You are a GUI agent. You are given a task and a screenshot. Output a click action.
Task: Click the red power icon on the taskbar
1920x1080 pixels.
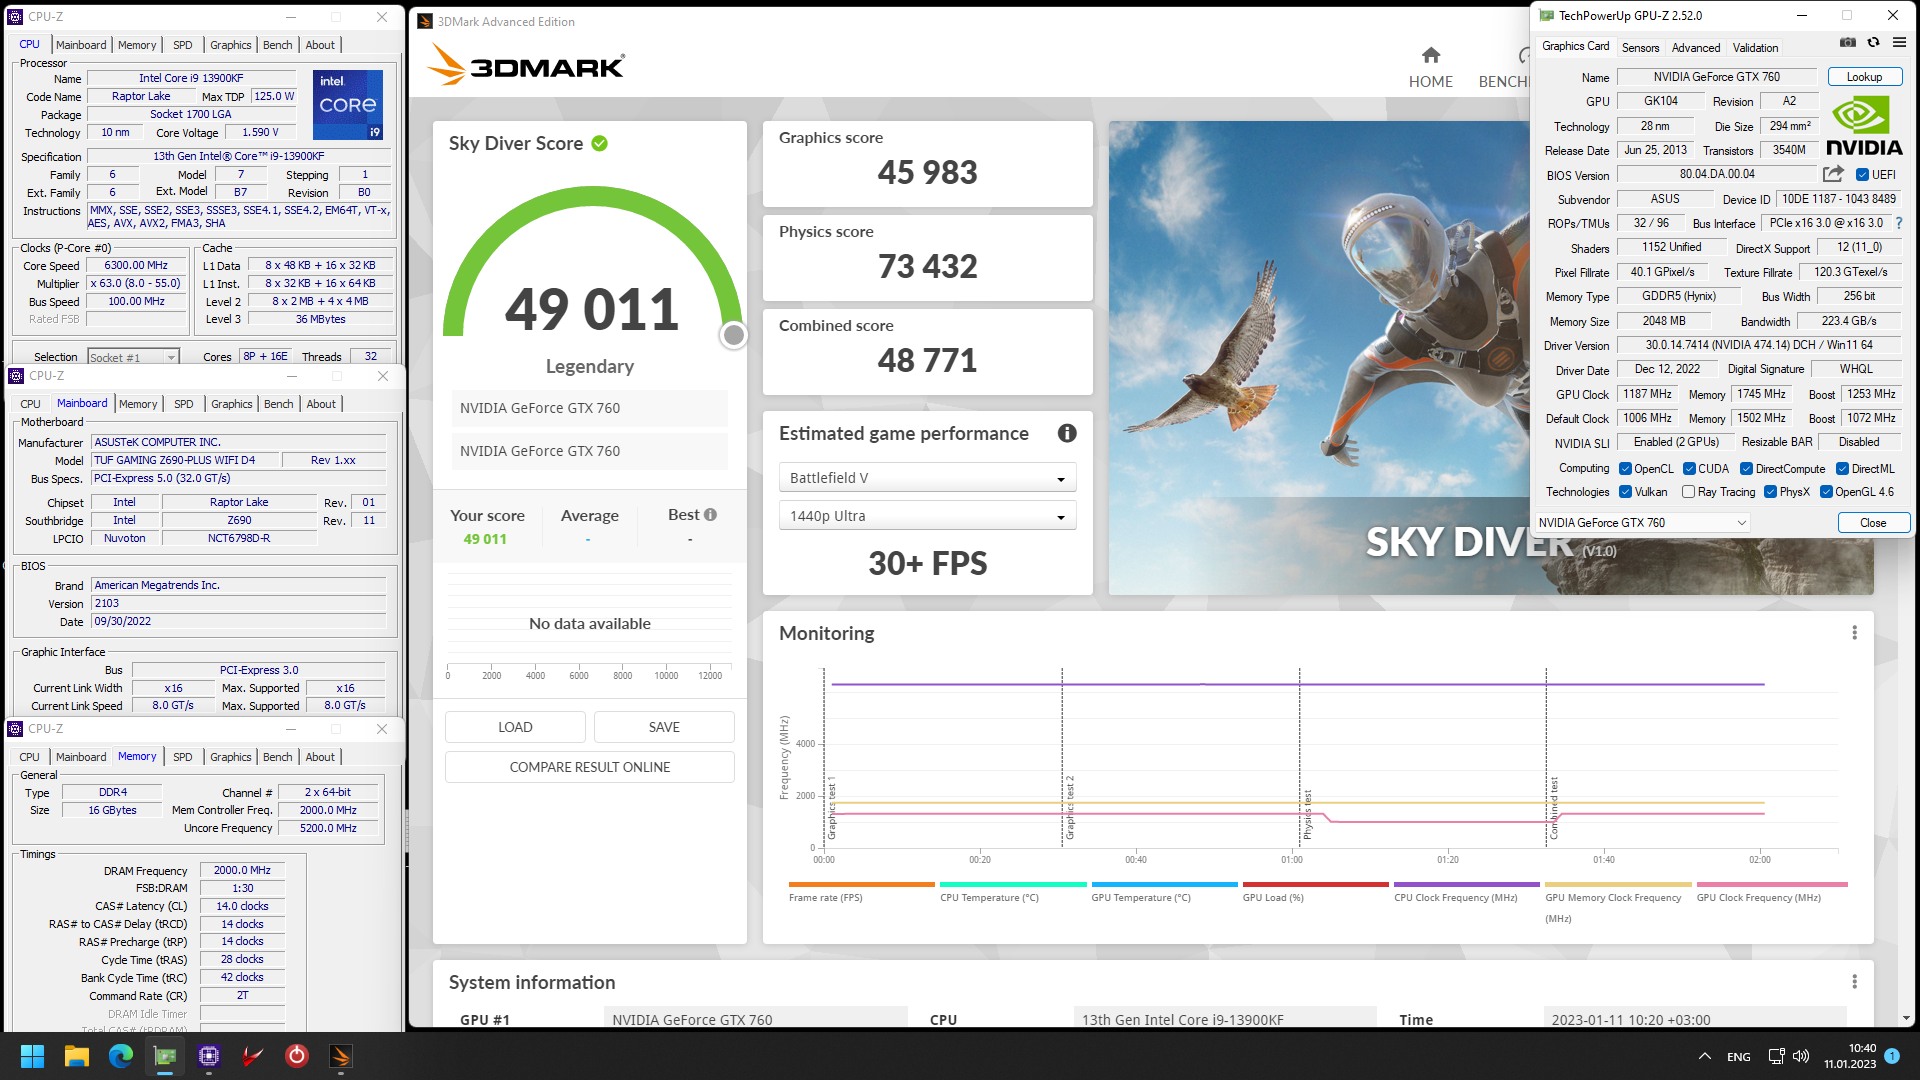coord(297,1056)
